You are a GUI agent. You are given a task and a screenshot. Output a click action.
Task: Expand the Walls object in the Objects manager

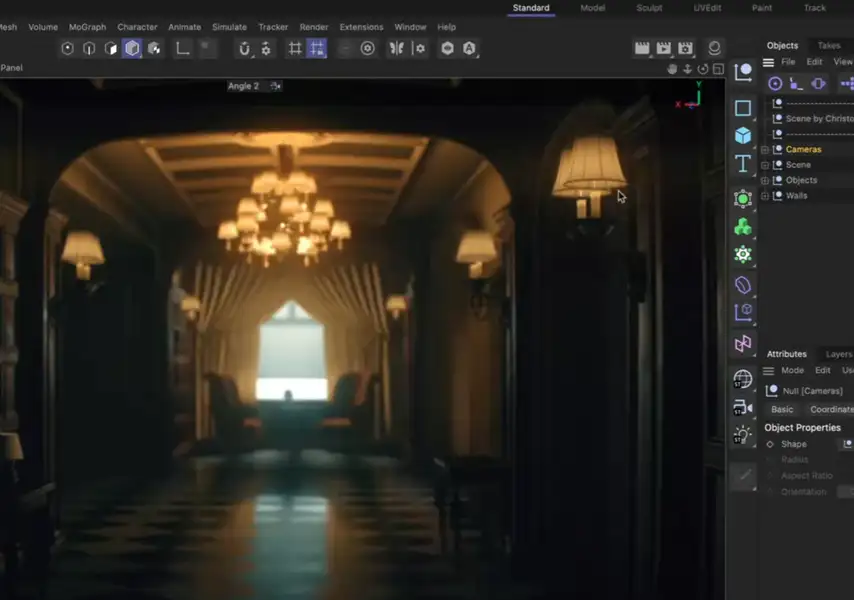[766, 195]
